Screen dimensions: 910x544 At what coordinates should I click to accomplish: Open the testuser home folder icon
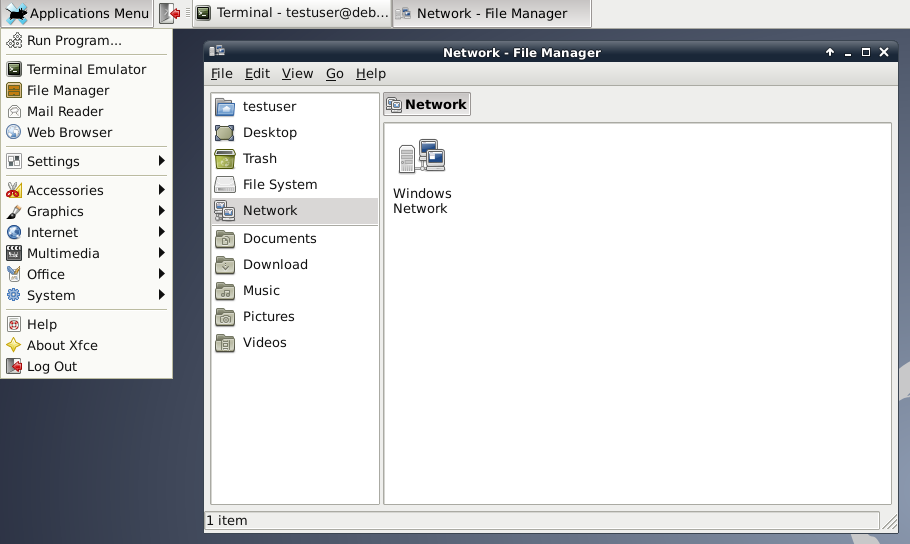pyautogui.click(x=225, y=107)
